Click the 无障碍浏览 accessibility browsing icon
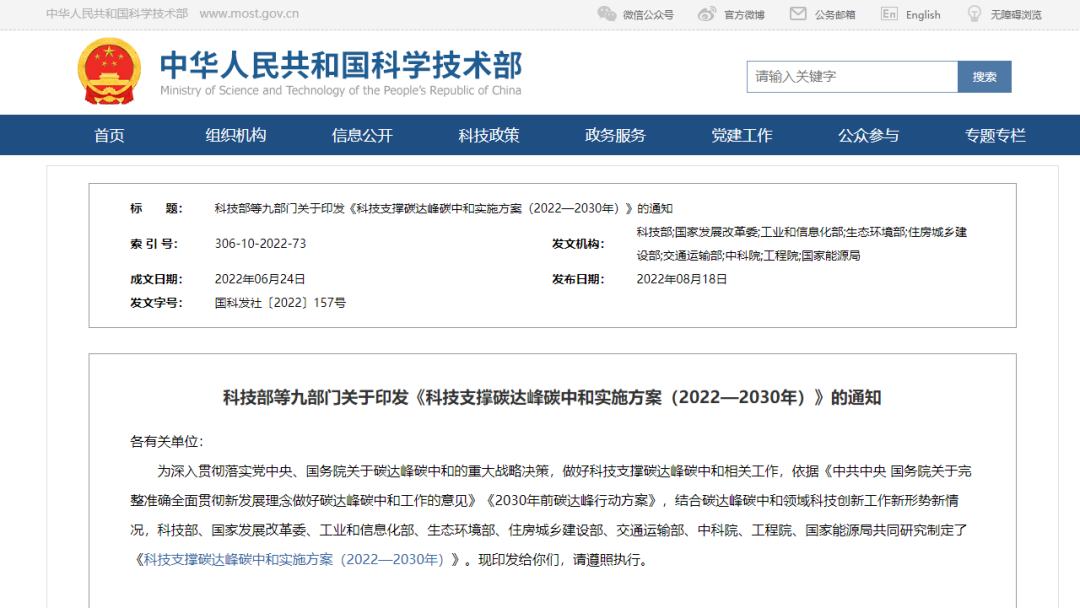1080x608 pixels. point(973,13)
